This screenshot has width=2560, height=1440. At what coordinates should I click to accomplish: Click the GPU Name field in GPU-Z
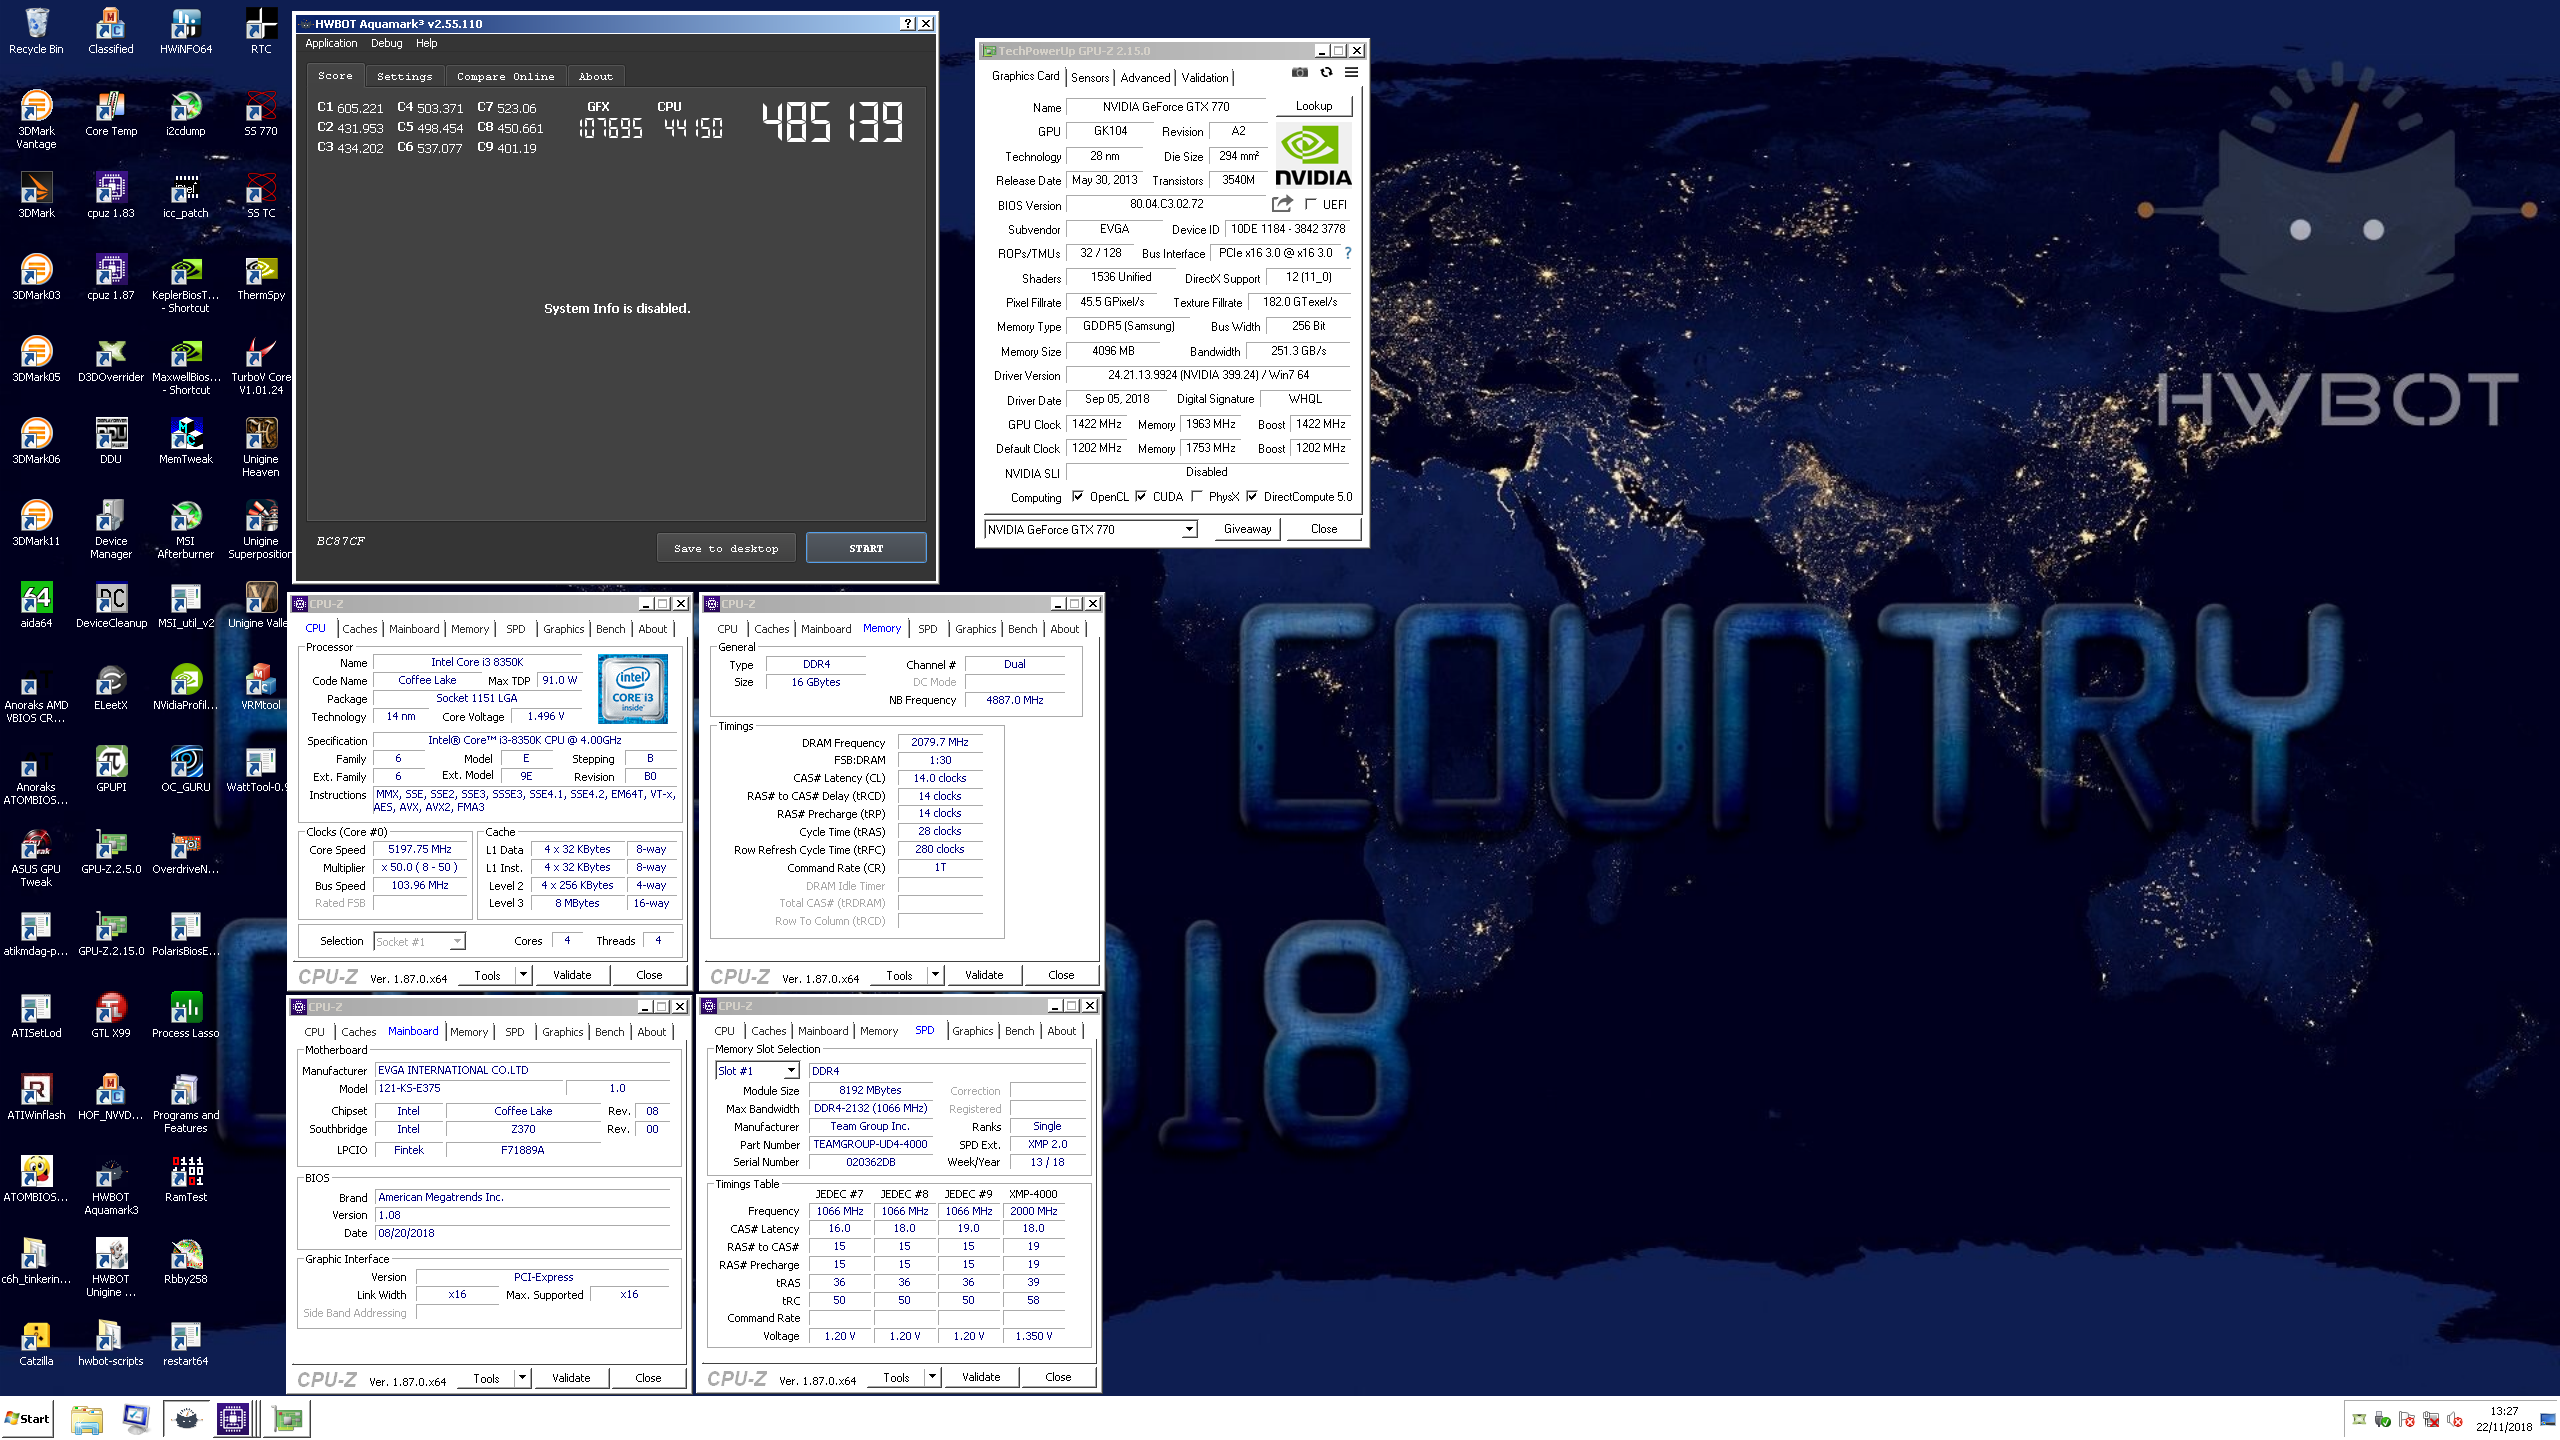coord(1166,106)
